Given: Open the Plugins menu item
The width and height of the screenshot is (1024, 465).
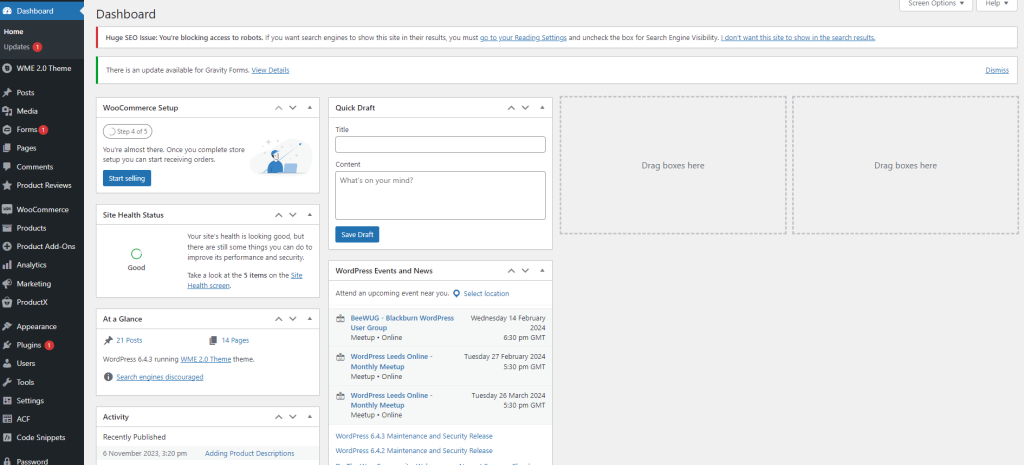Looking at the screenshot, I should pyautogui.click(x=29, y=345).
